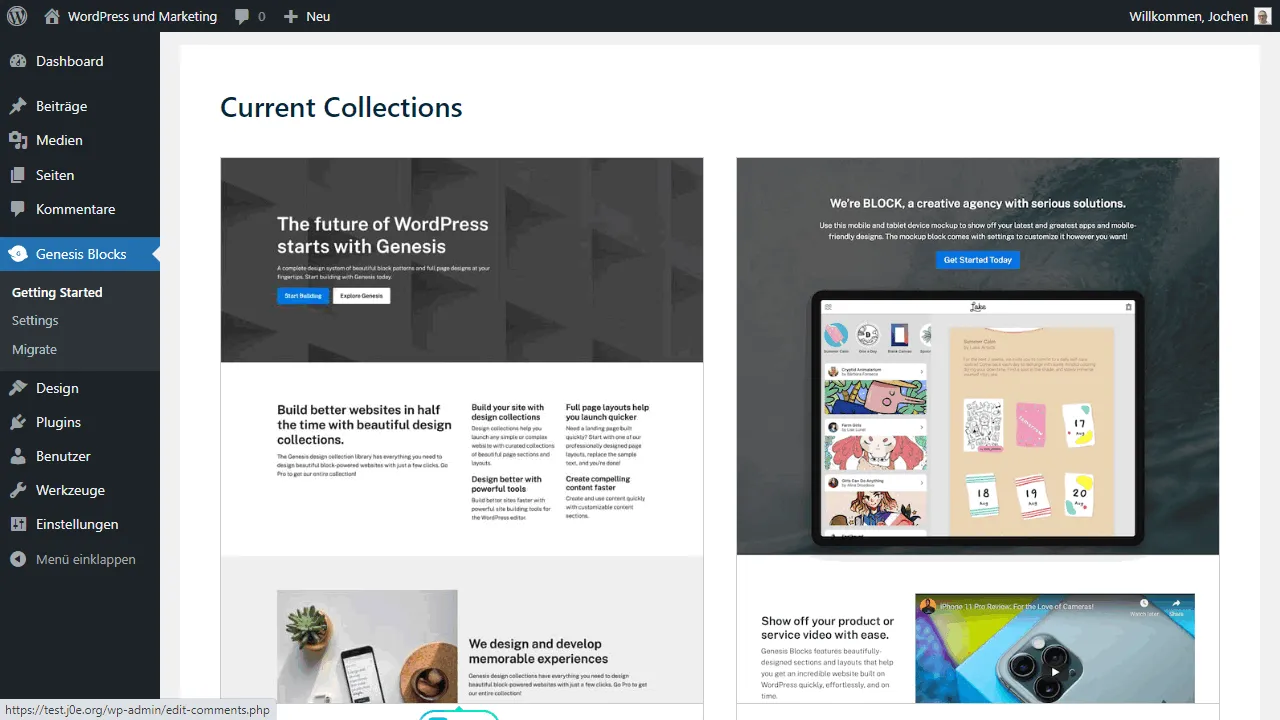Click the video Share icon
Image resolution: width=1280 pixels, height=720 pixels.
click(1176, 606)
